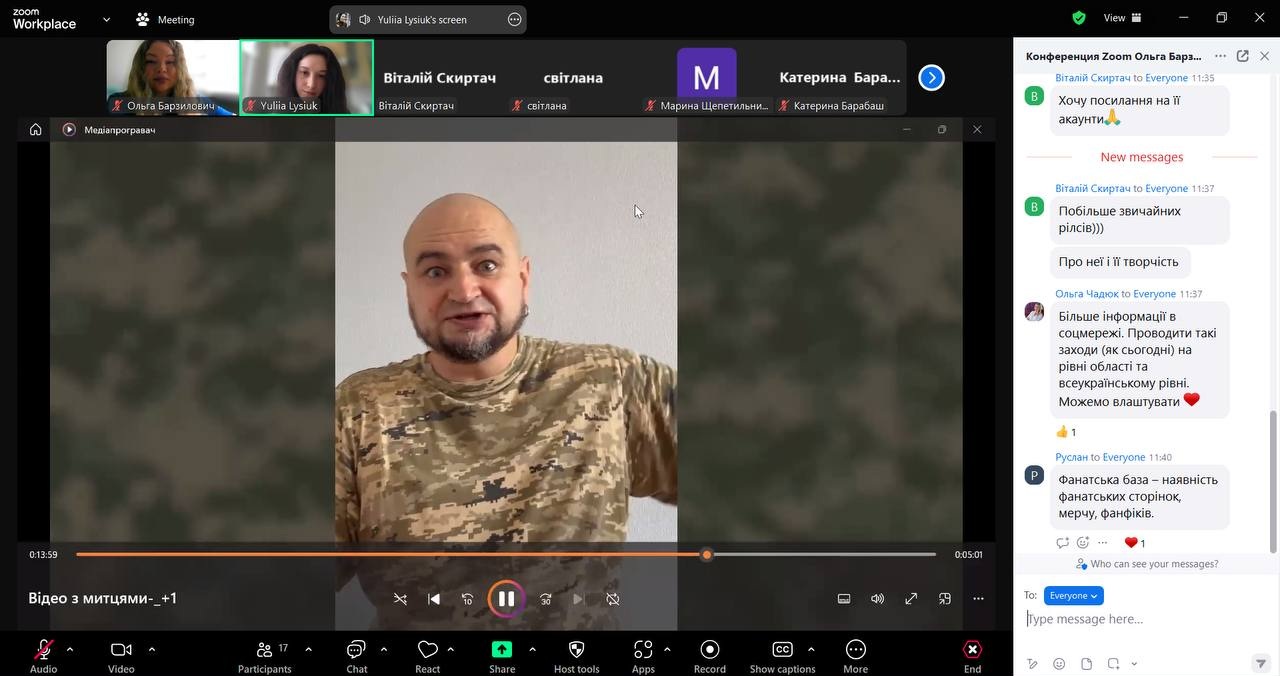Toggle repeat mode in media player
Screen dimensions: 1280x676
[613, 599]
